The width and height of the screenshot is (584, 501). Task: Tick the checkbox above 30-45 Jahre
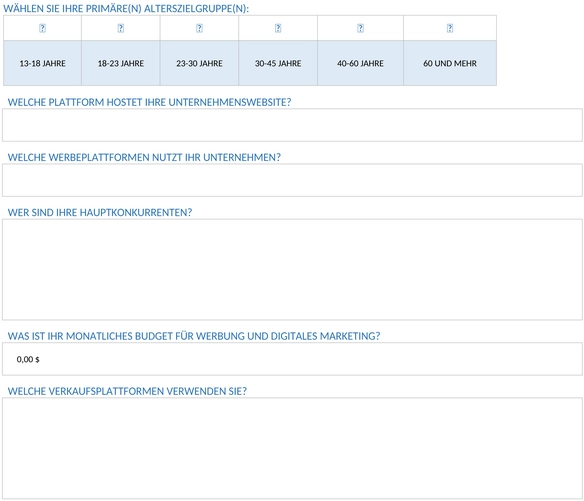[278, 28]
